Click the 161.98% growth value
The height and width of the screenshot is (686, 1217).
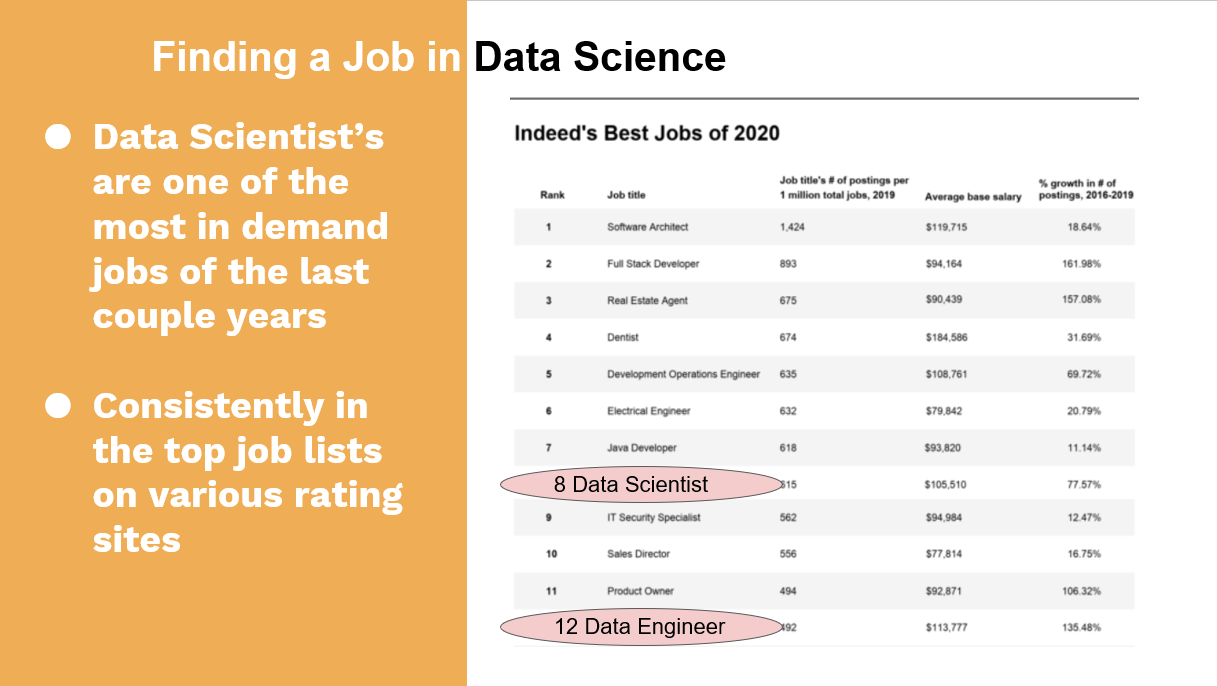pyautogui.click(x=1081, y=264)
